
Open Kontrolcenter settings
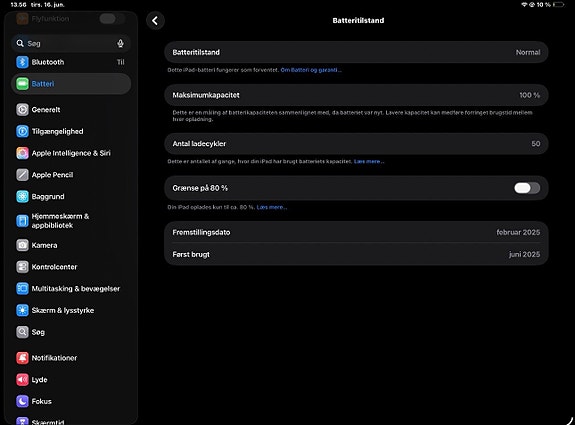point(71,267)
